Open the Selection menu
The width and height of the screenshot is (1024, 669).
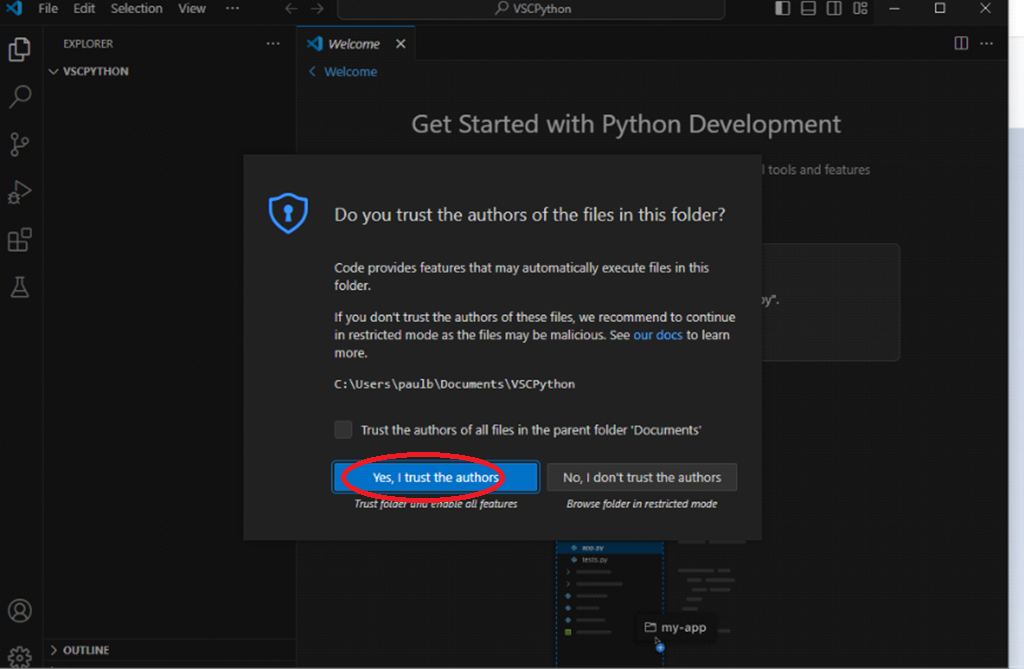click(136, 8)
